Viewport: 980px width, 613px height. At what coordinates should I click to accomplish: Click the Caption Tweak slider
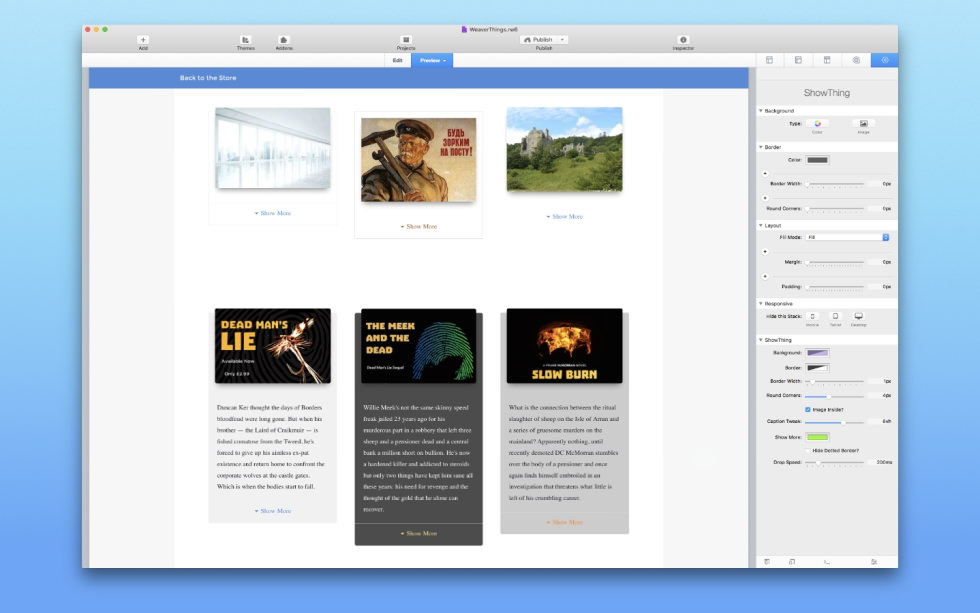834,422
